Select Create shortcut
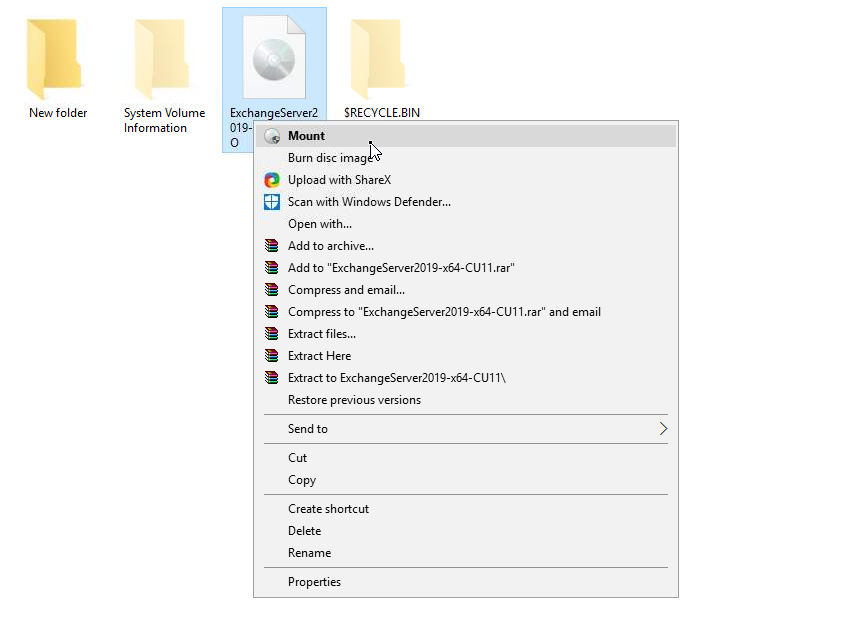Screen dimensions: 842x621 [466, 509]
